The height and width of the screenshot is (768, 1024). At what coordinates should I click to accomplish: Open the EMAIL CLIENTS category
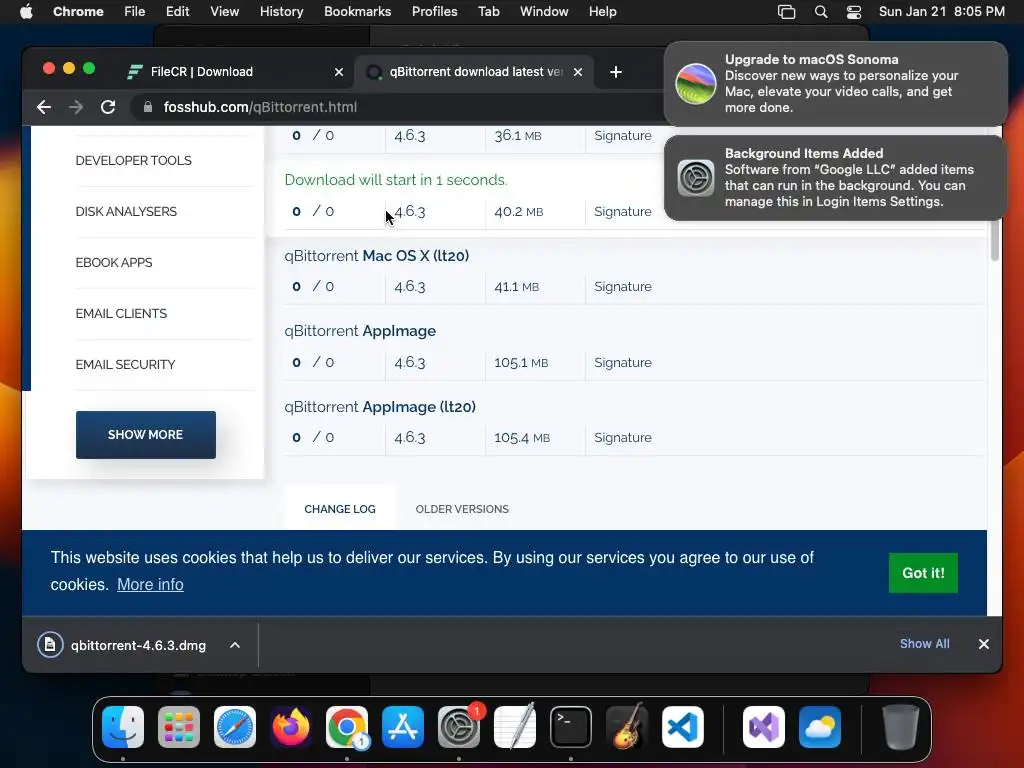pyautogui.click(x=121, y=313)
